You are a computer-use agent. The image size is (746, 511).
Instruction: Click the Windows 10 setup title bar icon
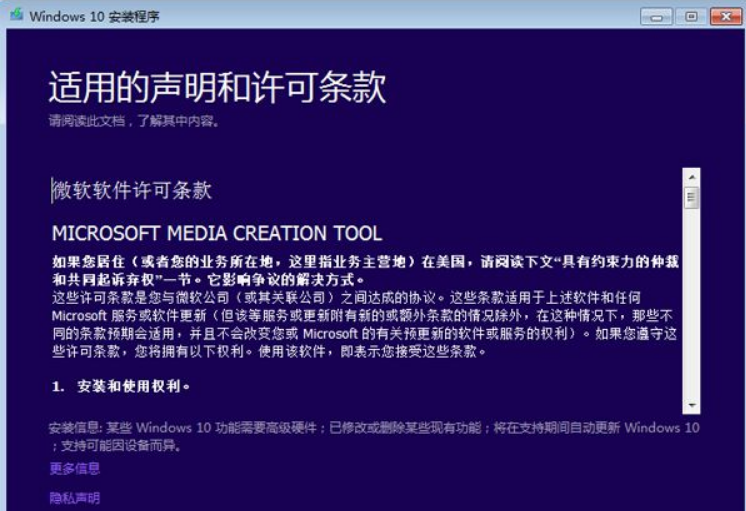click(17, 16)
